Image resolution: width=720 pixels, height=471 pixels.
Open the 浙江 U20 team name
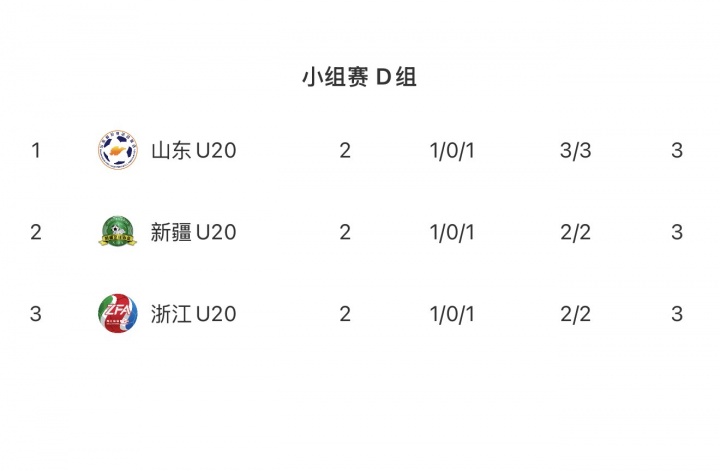click(x=193, y=314)
